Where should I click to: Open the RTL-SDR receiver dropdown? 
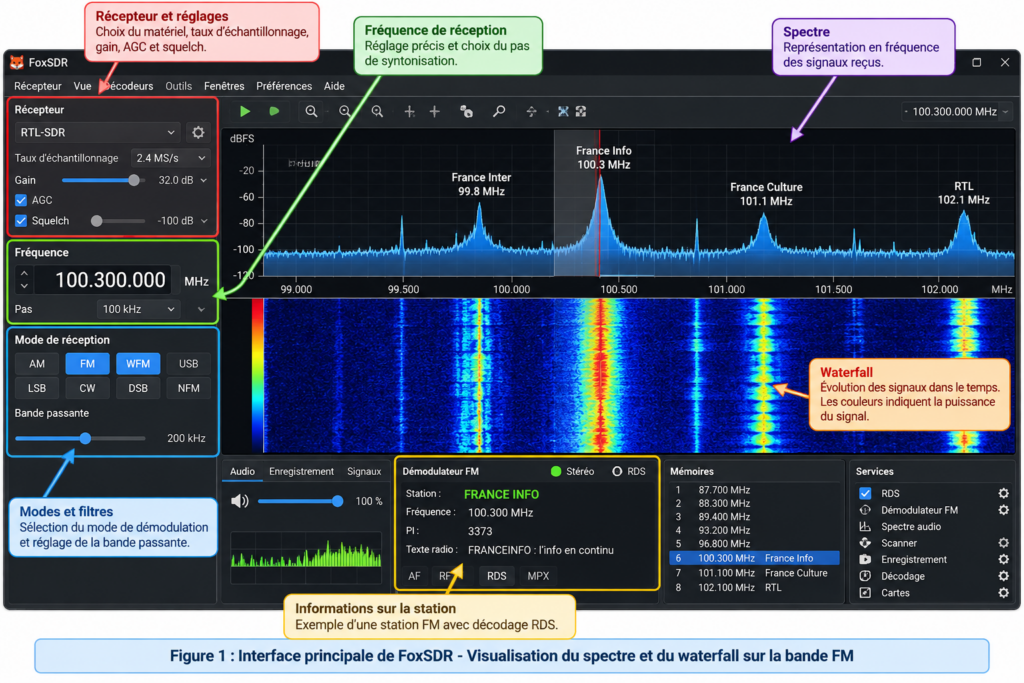pos(97,133)
